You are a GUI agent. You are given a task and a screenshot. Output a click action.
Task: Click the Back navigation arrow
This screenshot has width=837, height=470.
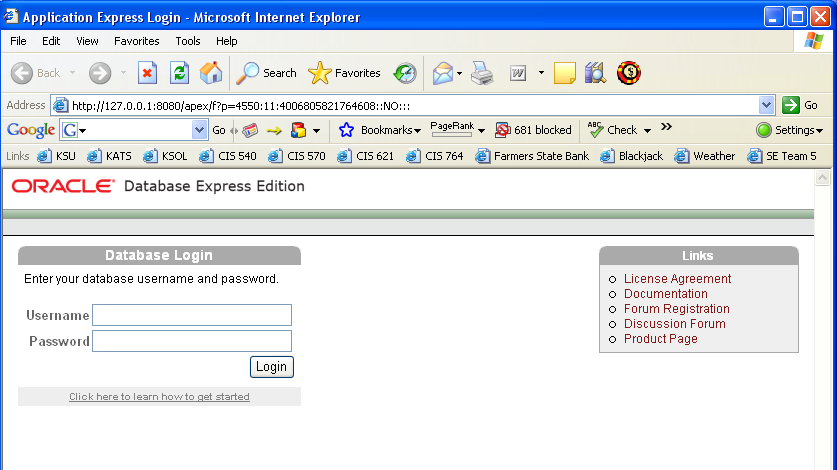(x=22, y=73)
